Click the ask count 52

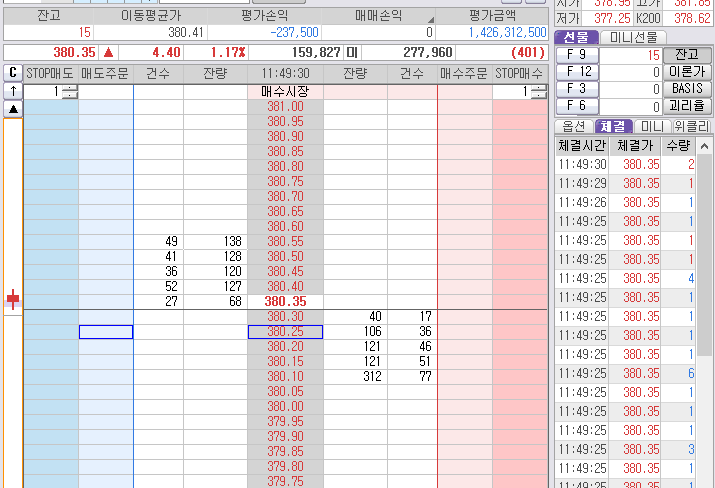click(171, 286)
